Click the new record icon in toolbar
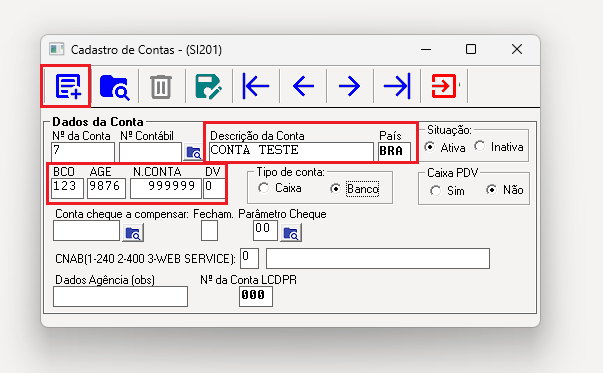The image size is (603, 373). pyautogui.click(x=68, y=86)
